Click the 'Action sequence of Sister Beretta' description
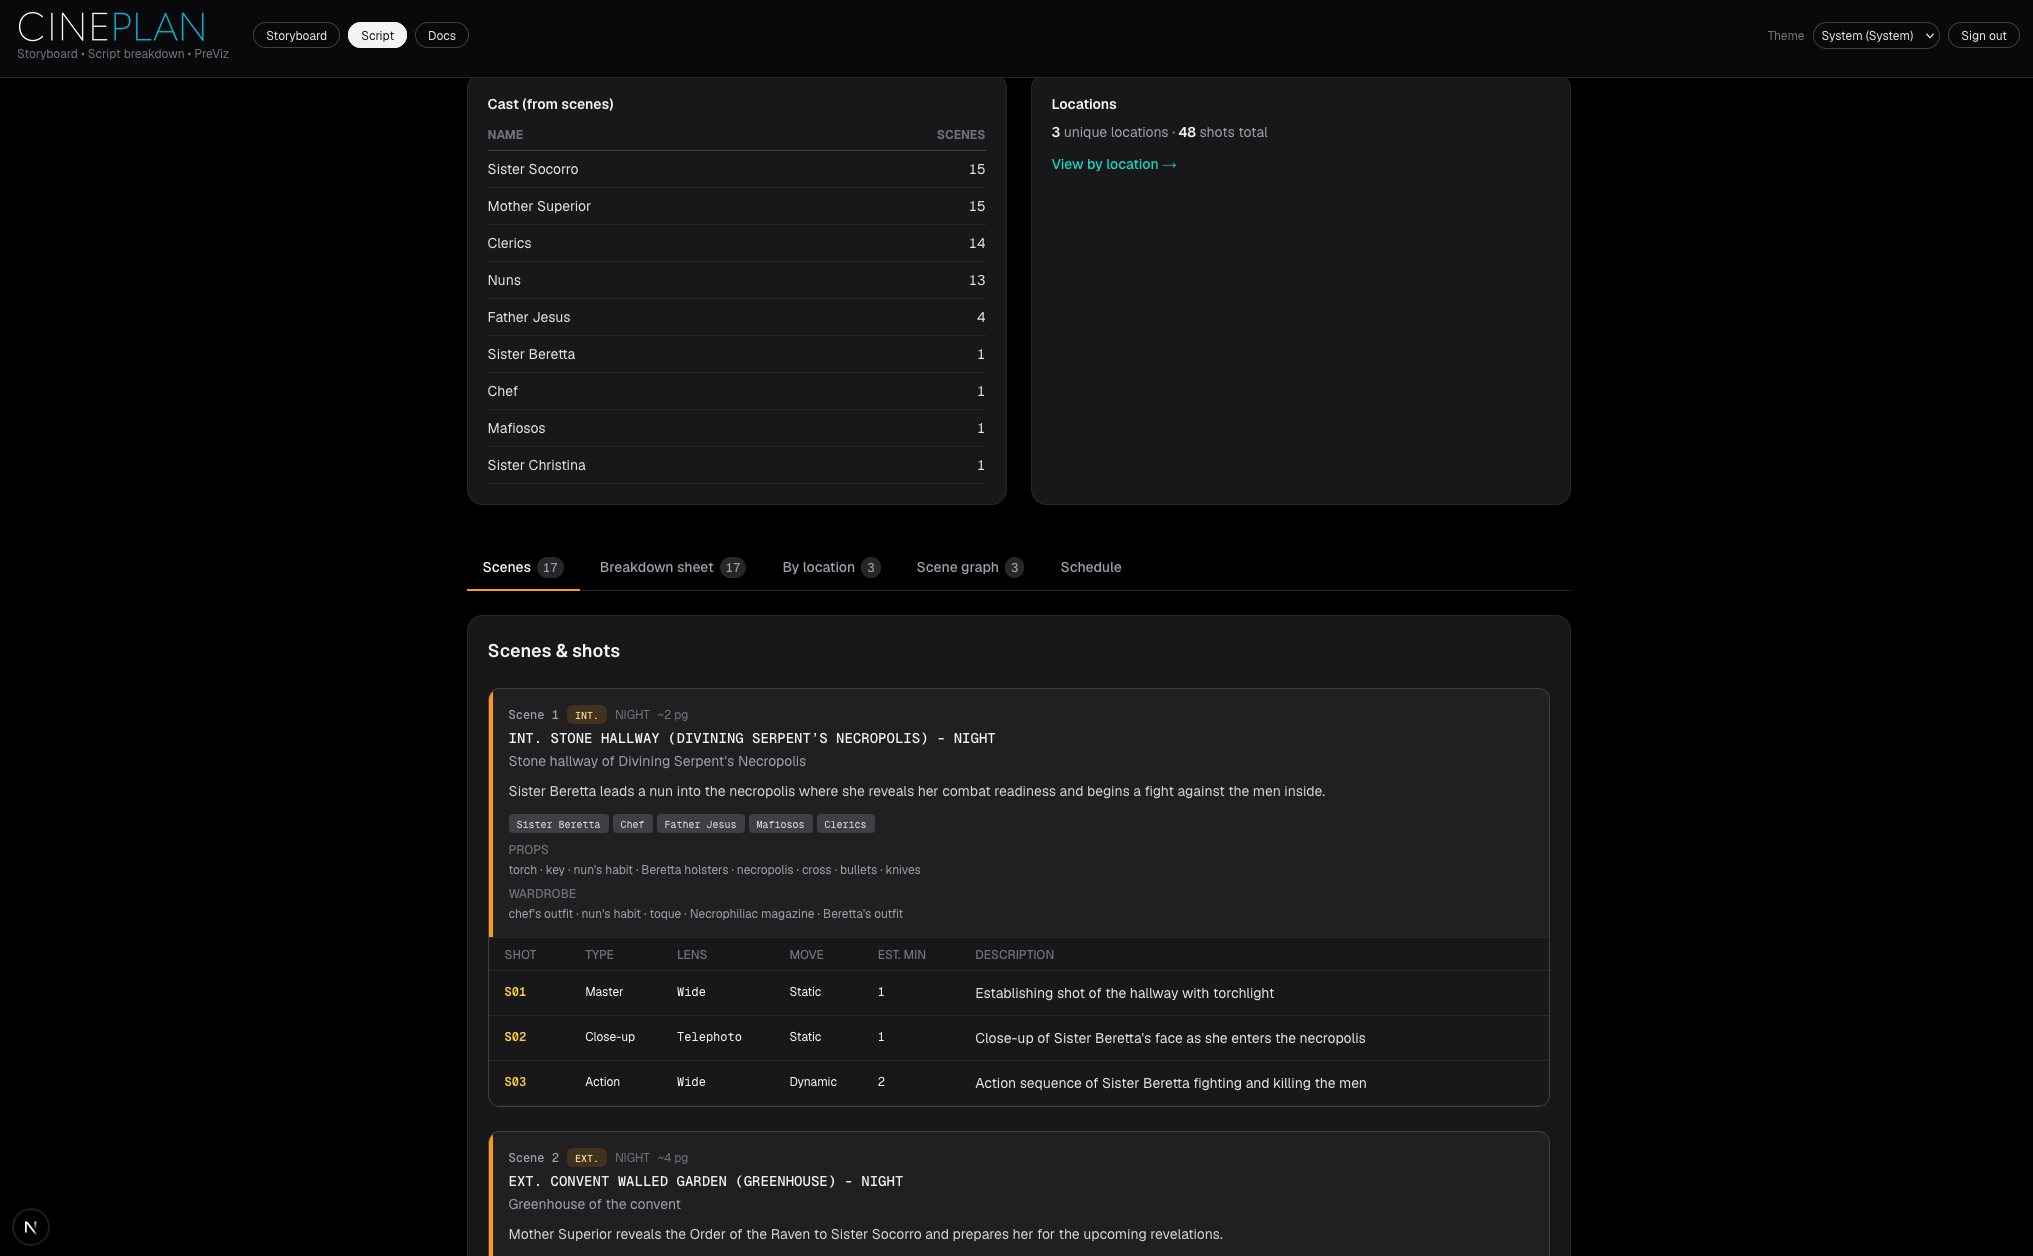 pyautogui.click(x=1170, y=1083)
